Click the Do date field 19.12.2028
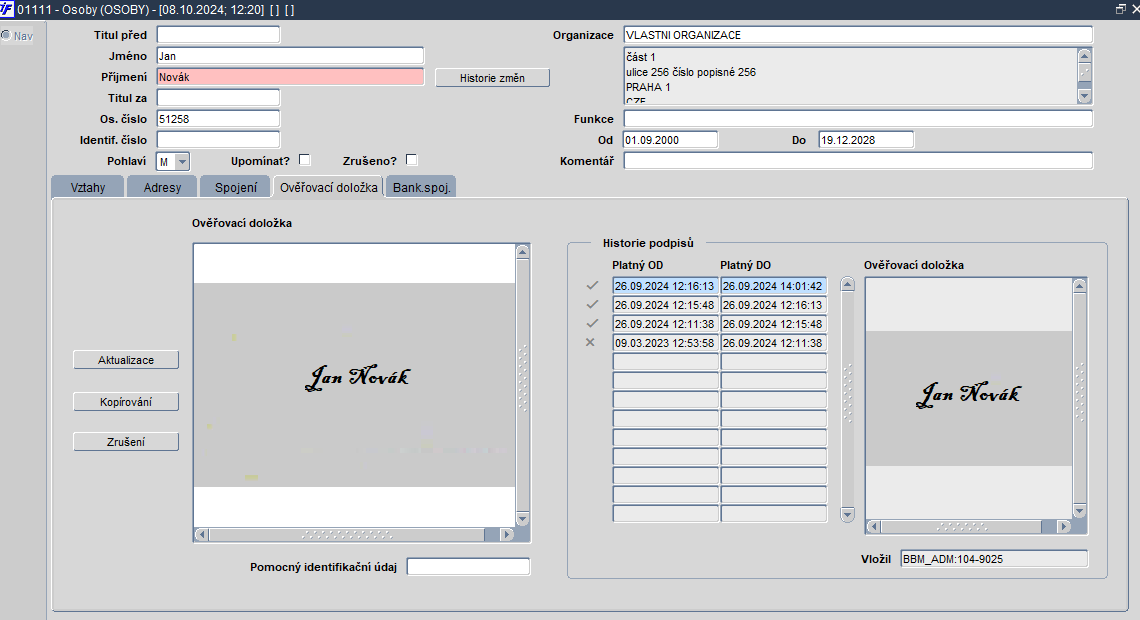This screenshot has width=1140, height=620. pos(866,140)
